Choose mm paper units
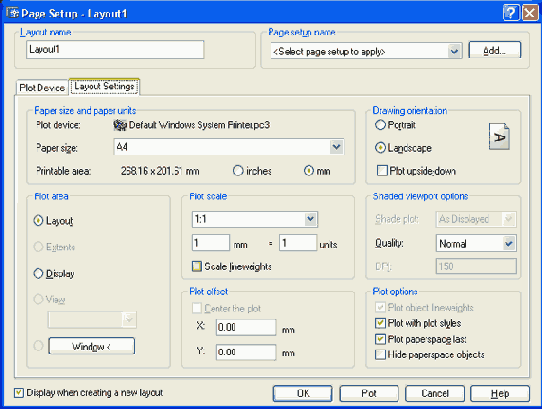Screen dimensions: 542x409 (x=309, y=171)
